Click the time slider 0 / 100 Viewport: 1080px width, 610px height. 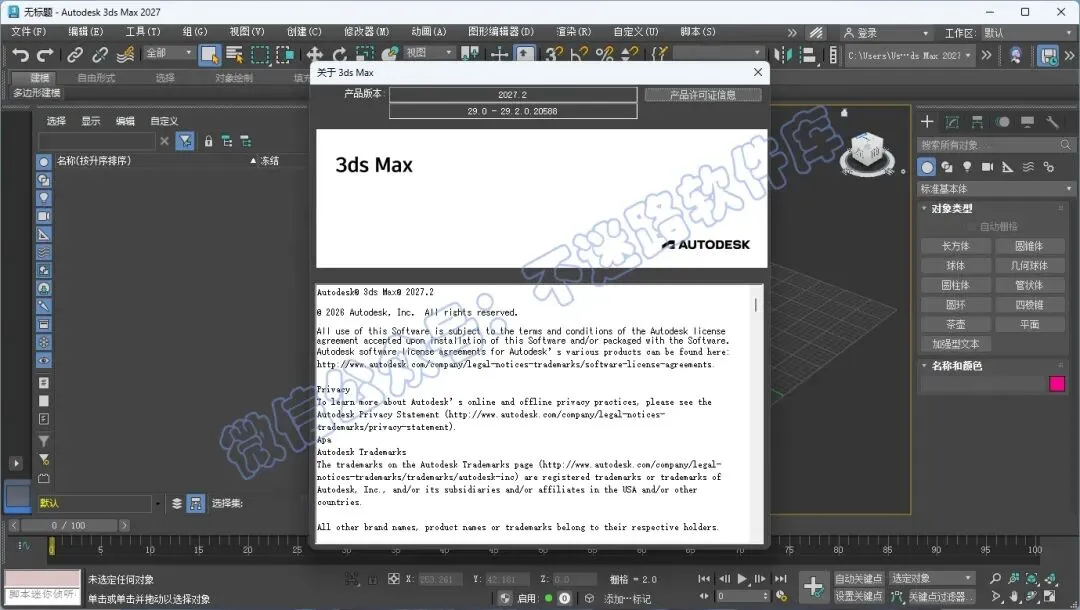(x=68, y=525)
